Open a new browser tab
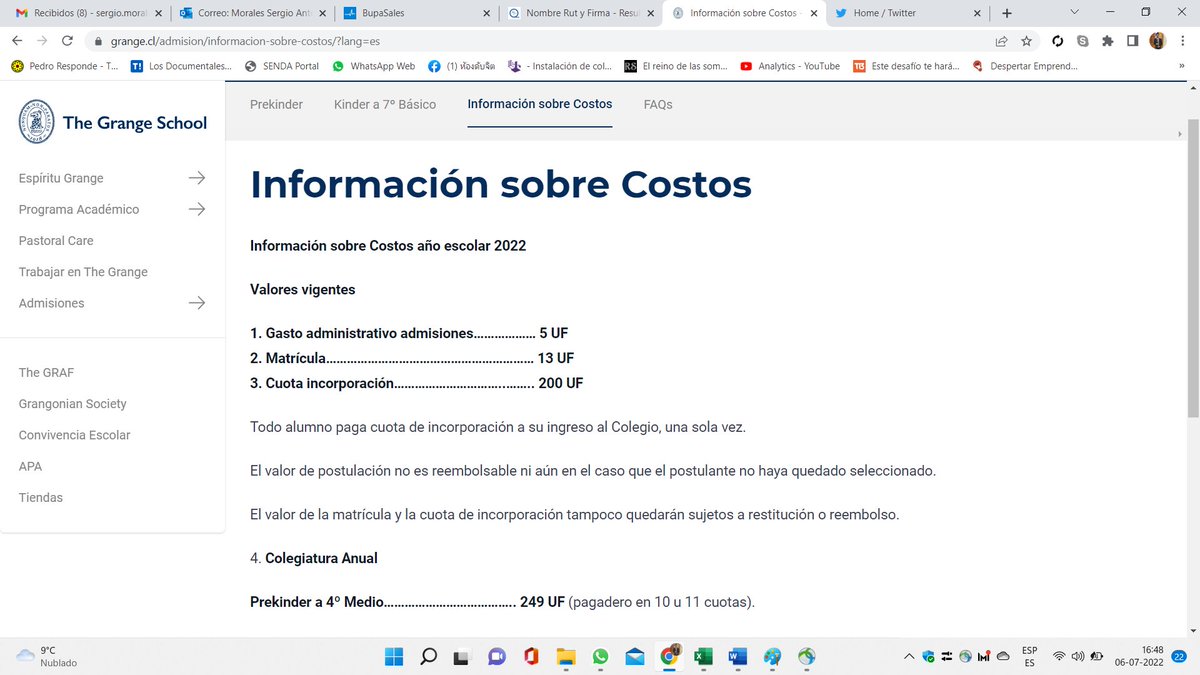 [1007, 13]
